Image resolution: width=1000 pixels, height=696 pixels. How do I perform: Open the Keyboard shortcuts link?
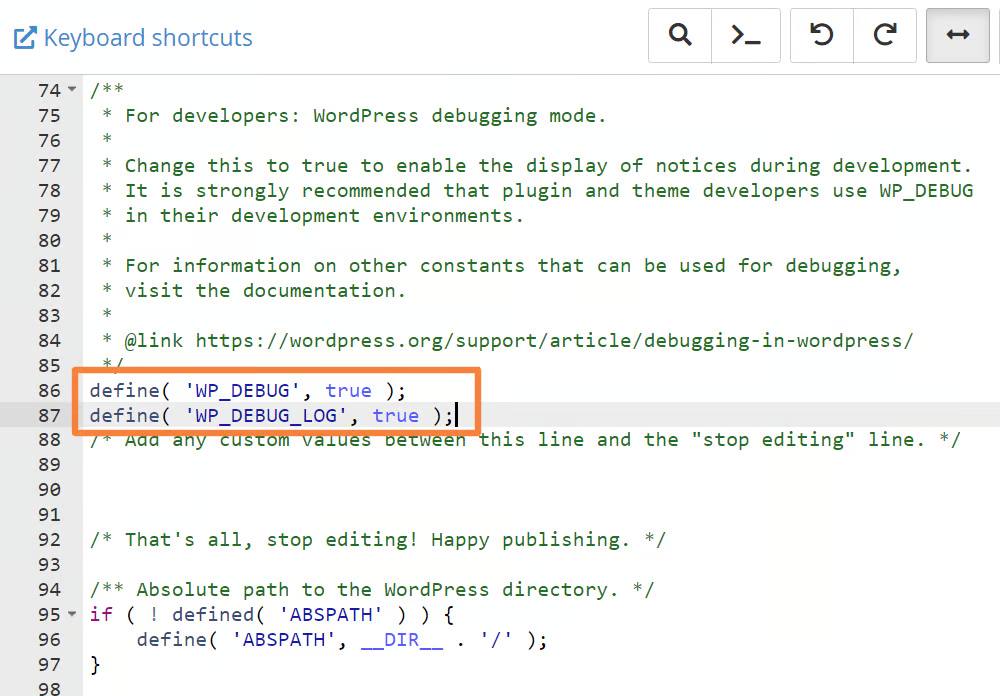[x=148, y=38]
